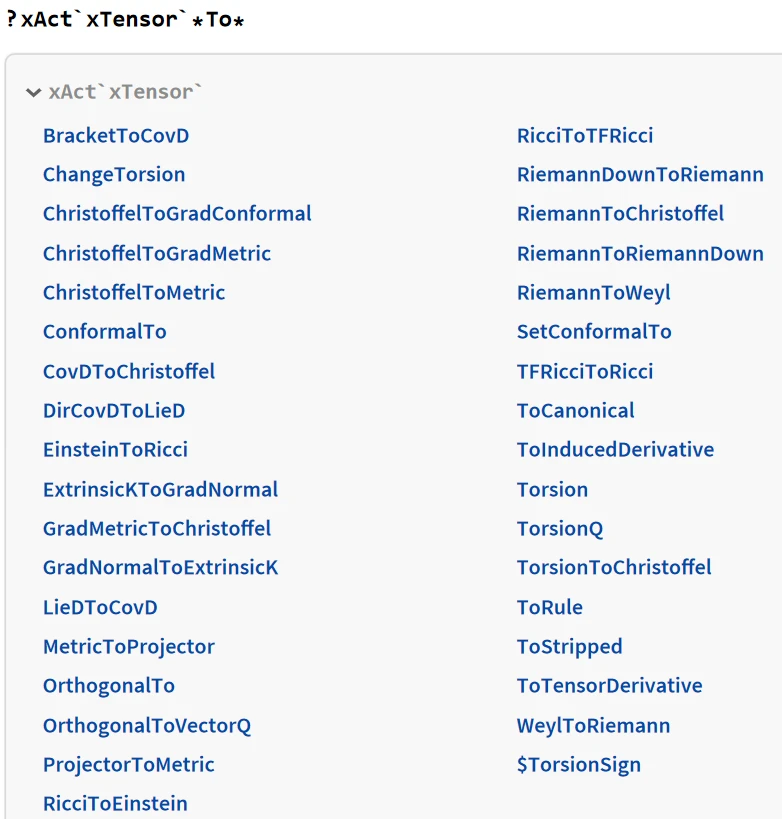Open ChristoffelToGradConformal documentation link

177,214
